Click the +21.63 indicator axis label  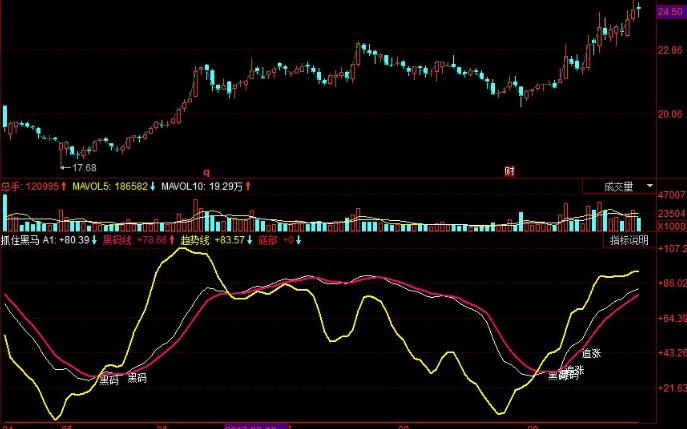pos(673,388)
